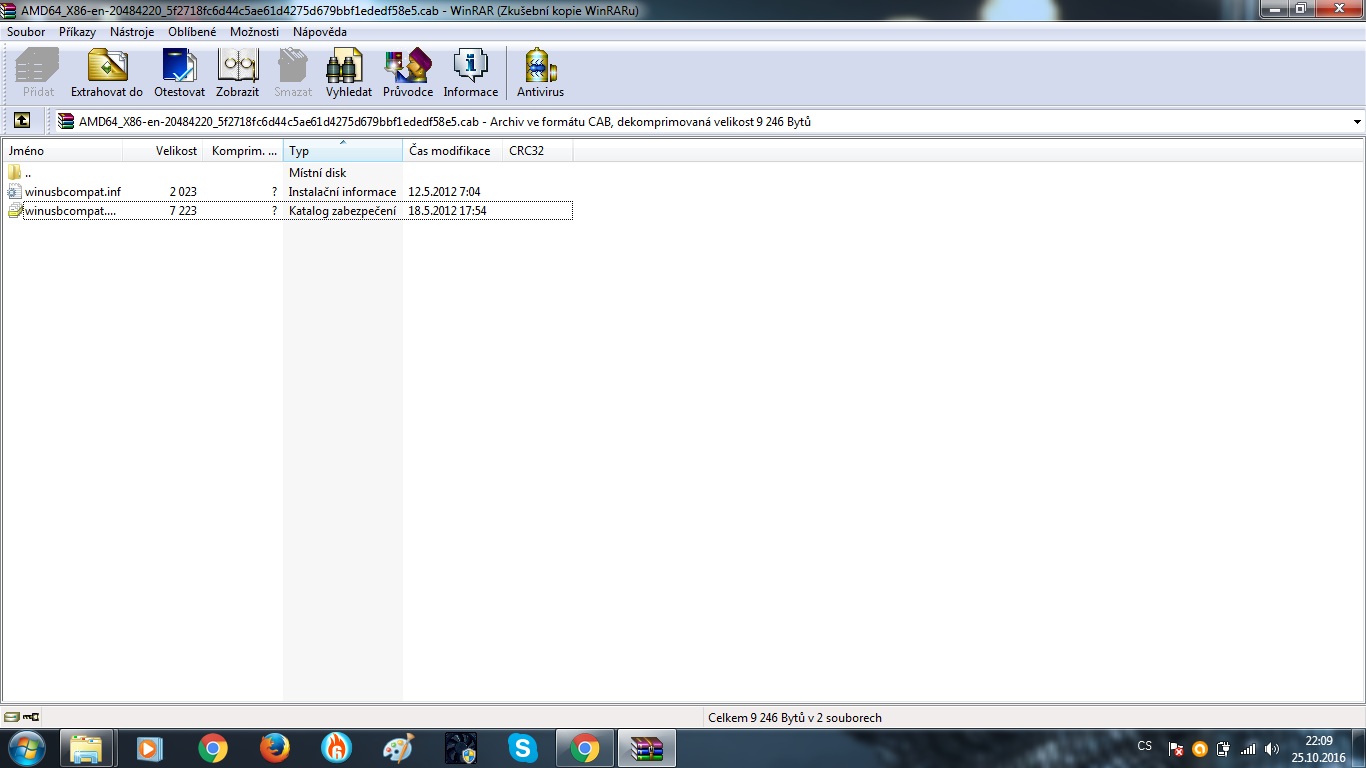Show archive details with Informace
Screen dimensions: 1366x768
pos(470,66)
